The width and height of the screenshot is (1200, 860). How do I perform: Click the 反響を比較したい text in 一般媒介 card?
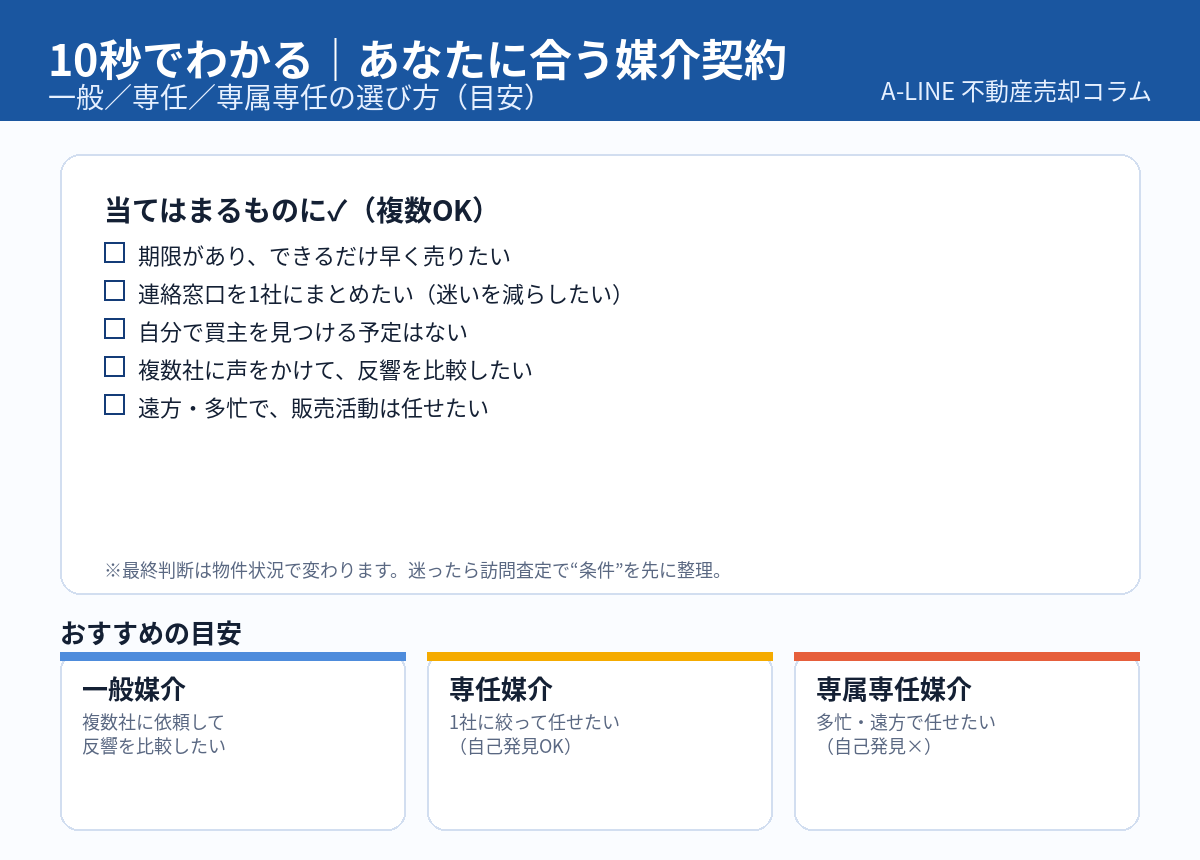pyautogui.click(x=154, y=746)
